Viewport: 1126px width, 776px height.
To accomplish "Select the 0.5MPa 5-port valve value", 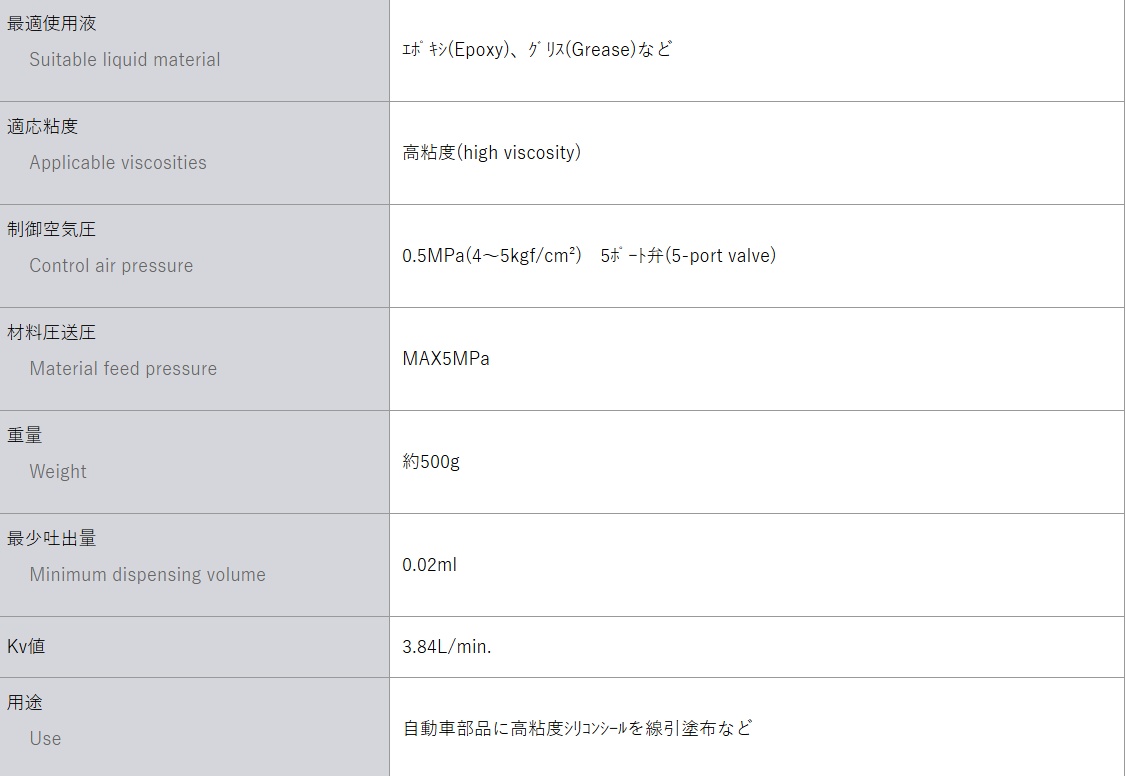I will click(x=589, y=256).
